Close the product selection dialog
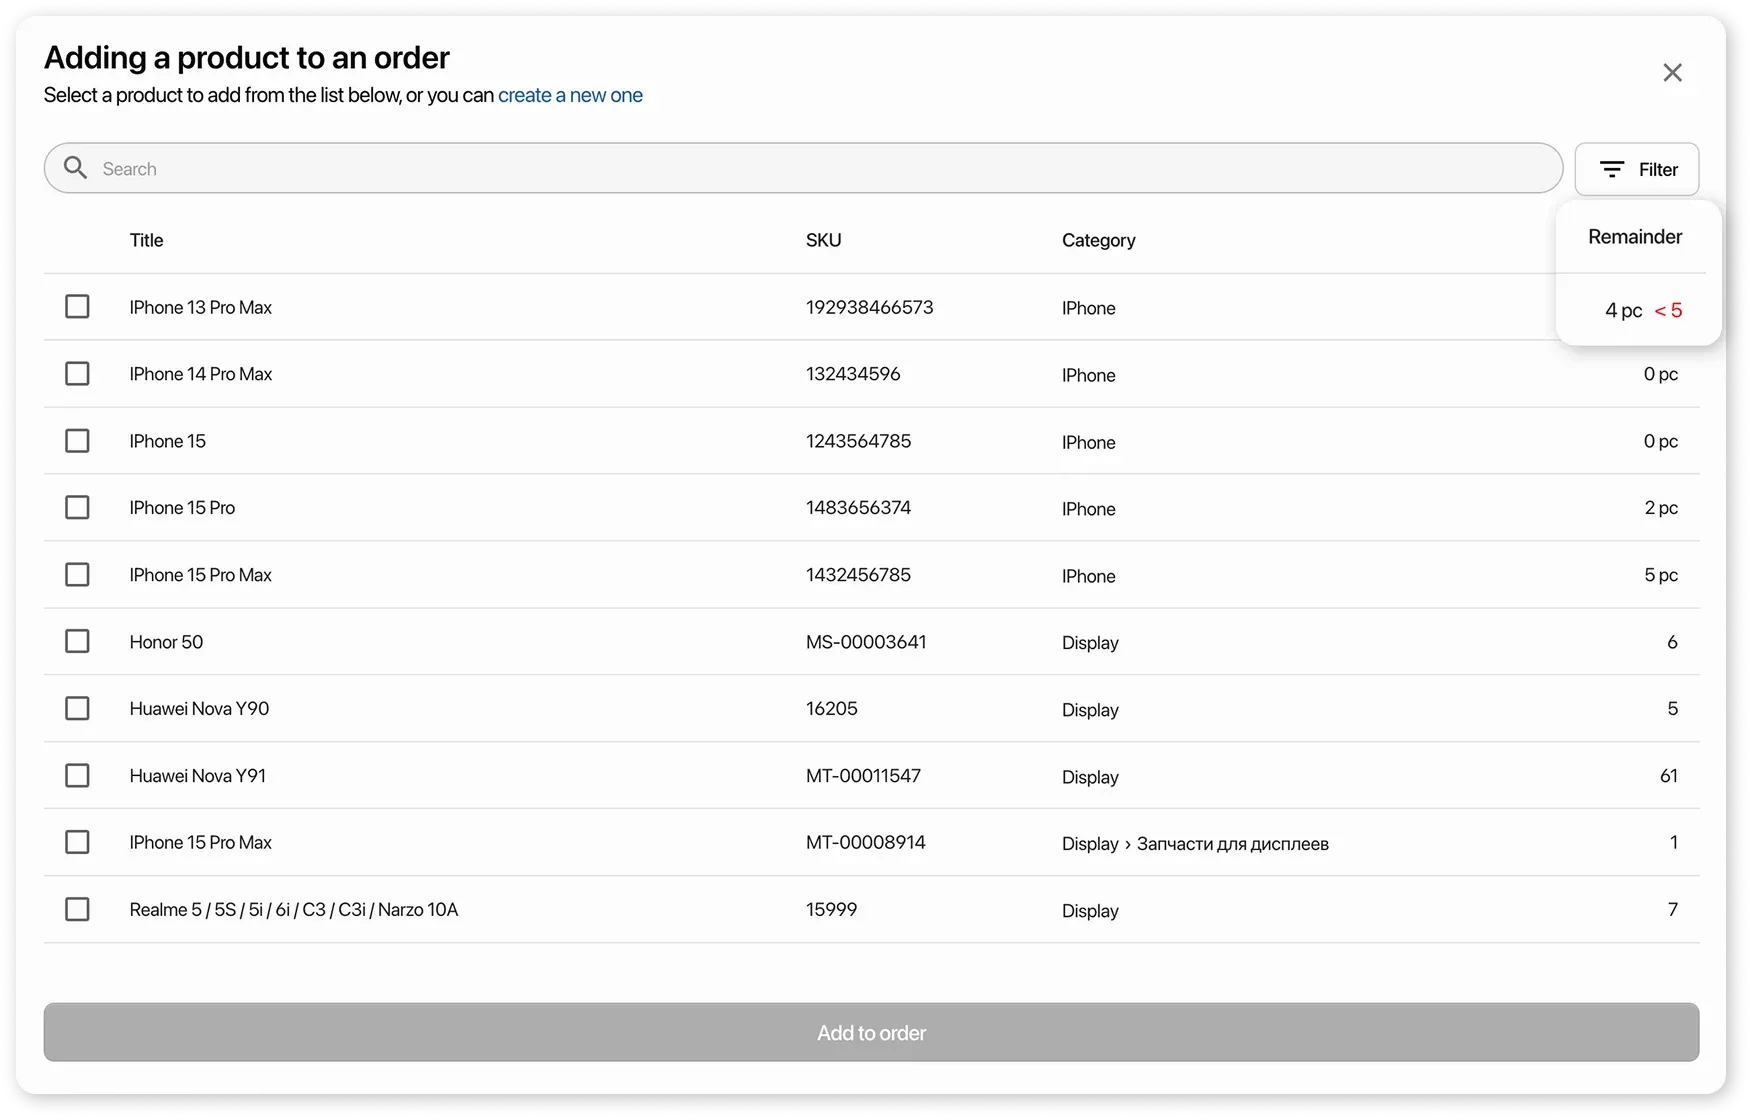Viewport: 1750px width, 1118px height. pyautogui.click(x=1672, y=72)
